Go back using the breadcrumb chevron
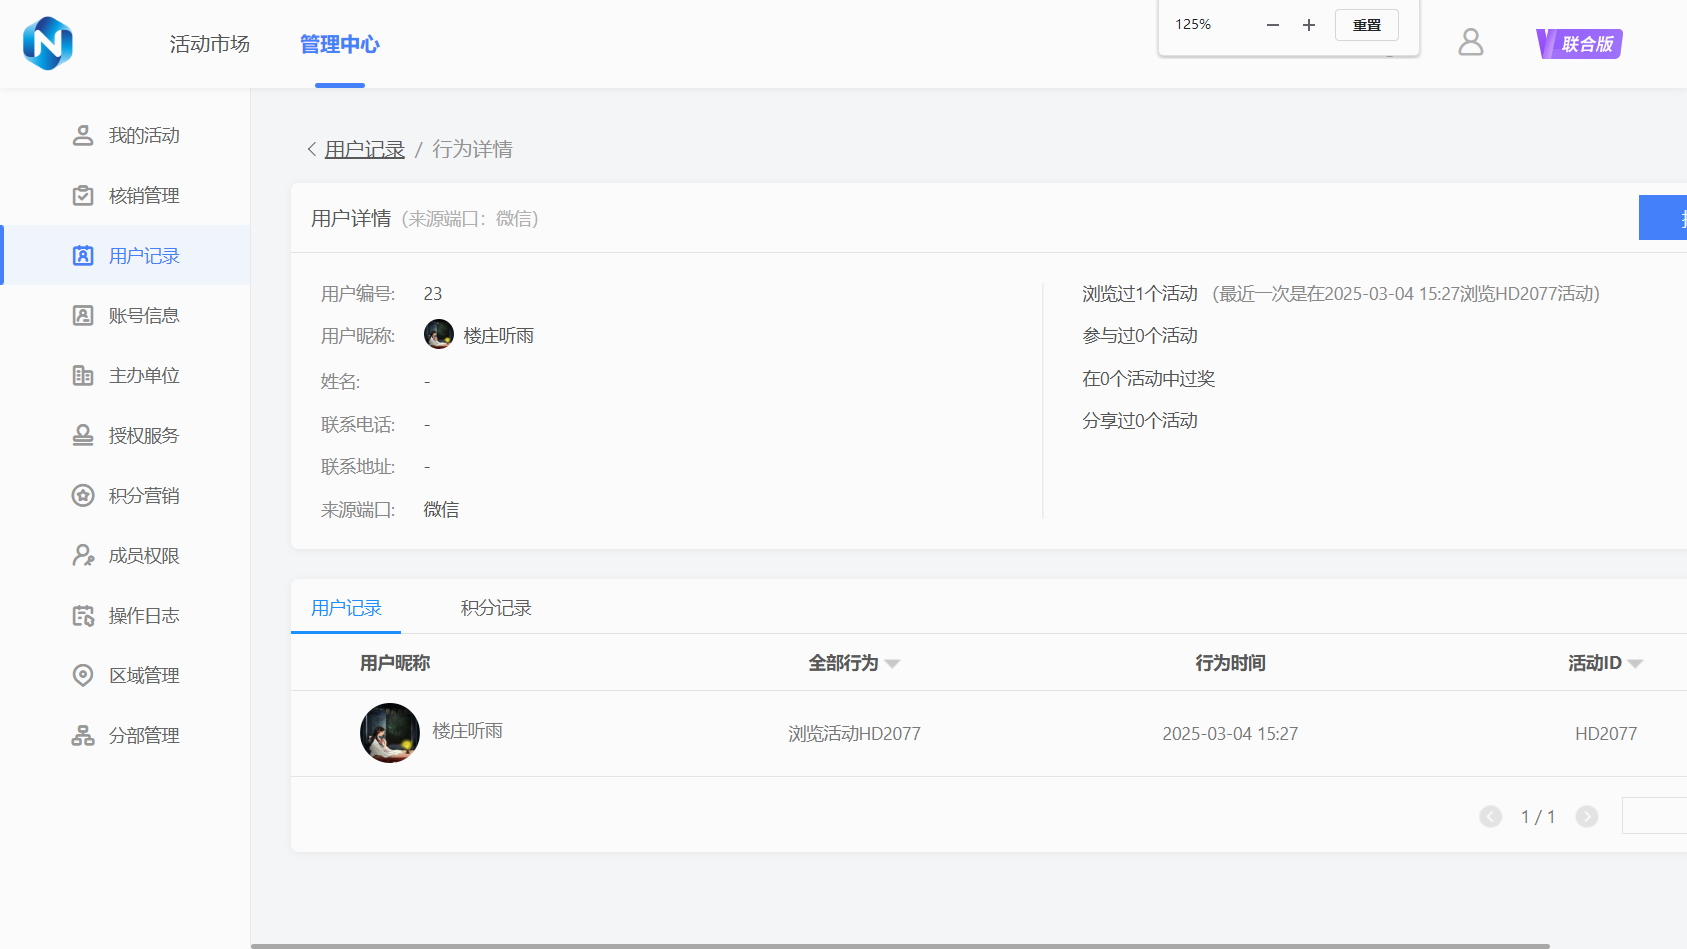The height and width of the screenshot is (949, 1687). [312, 149]
